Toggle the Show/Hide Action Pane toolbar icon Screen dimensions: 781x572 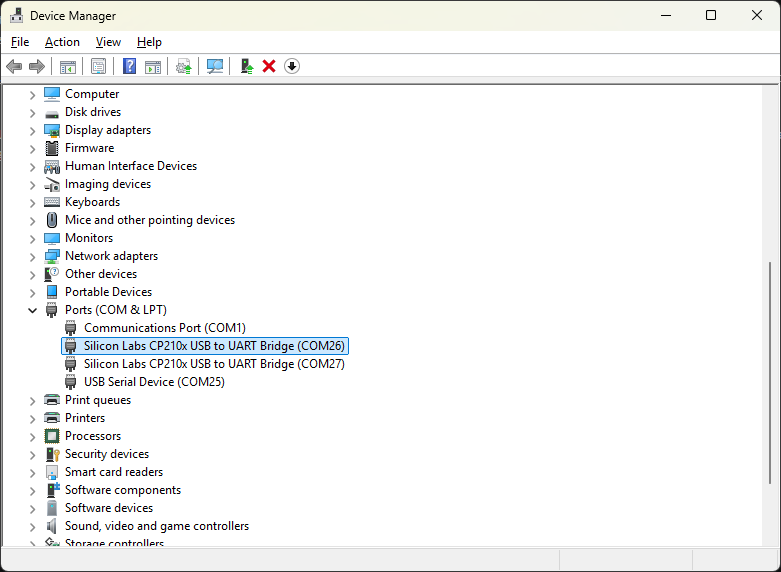(153, 66)
